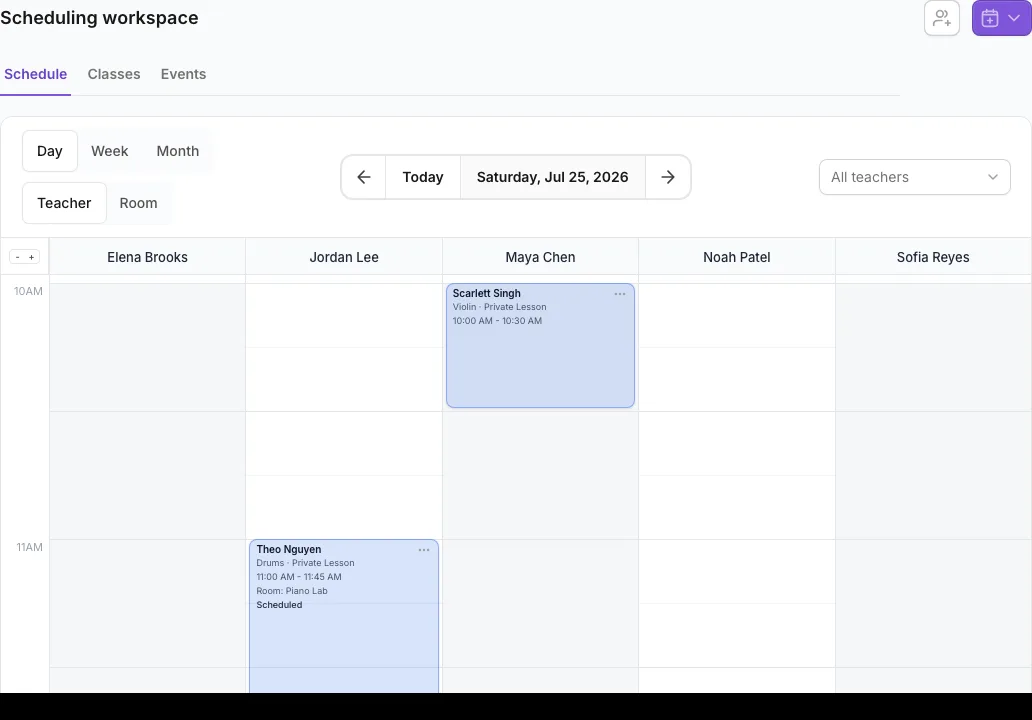The height and width of the screenshot is (720, 1032).
Task: Go to previous day arrow
Action: (x=364, y=177)
